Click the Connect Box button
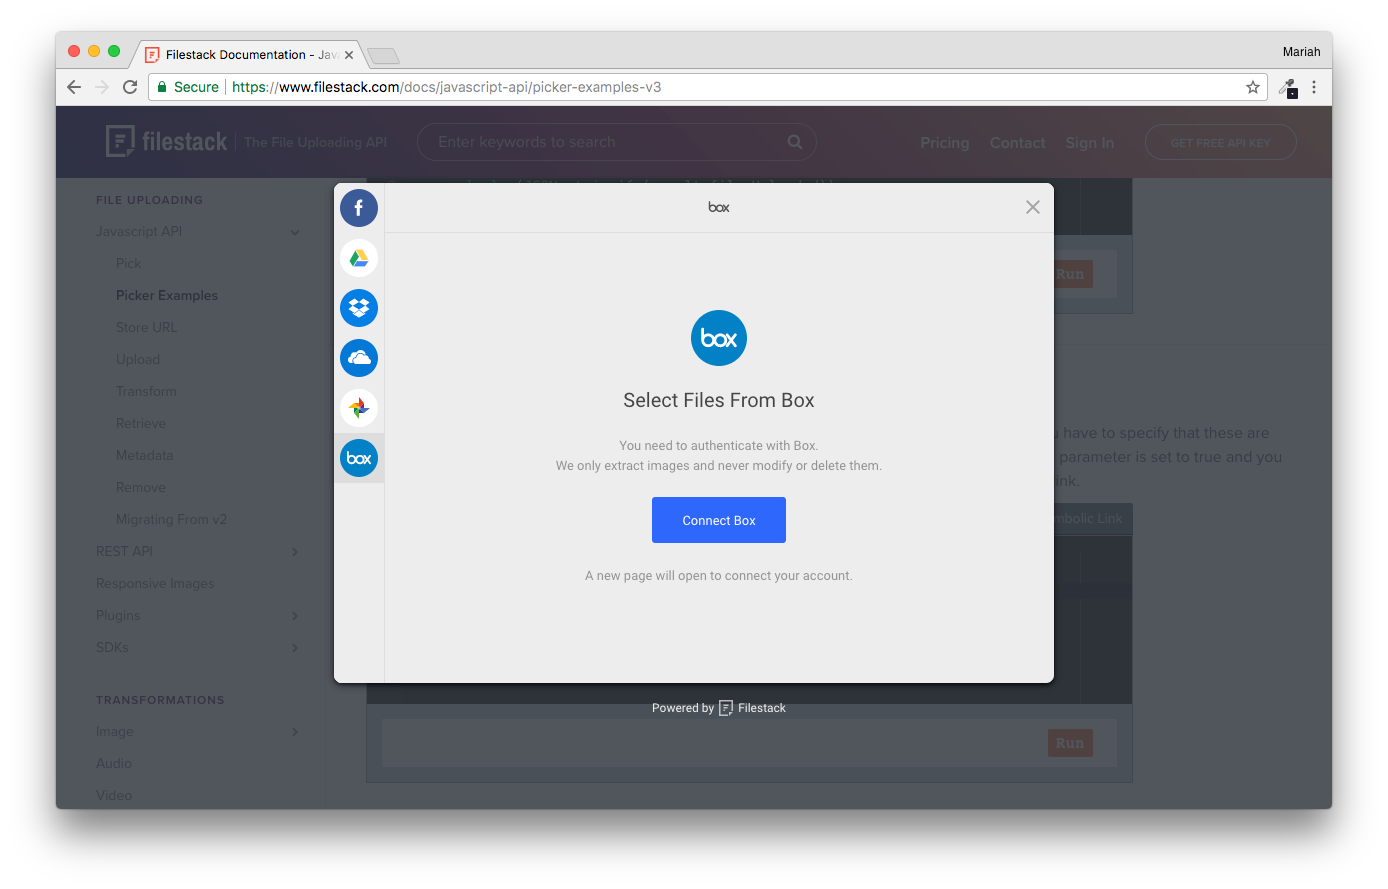This screenshot has width=1388, height=889. click(719, 520)
